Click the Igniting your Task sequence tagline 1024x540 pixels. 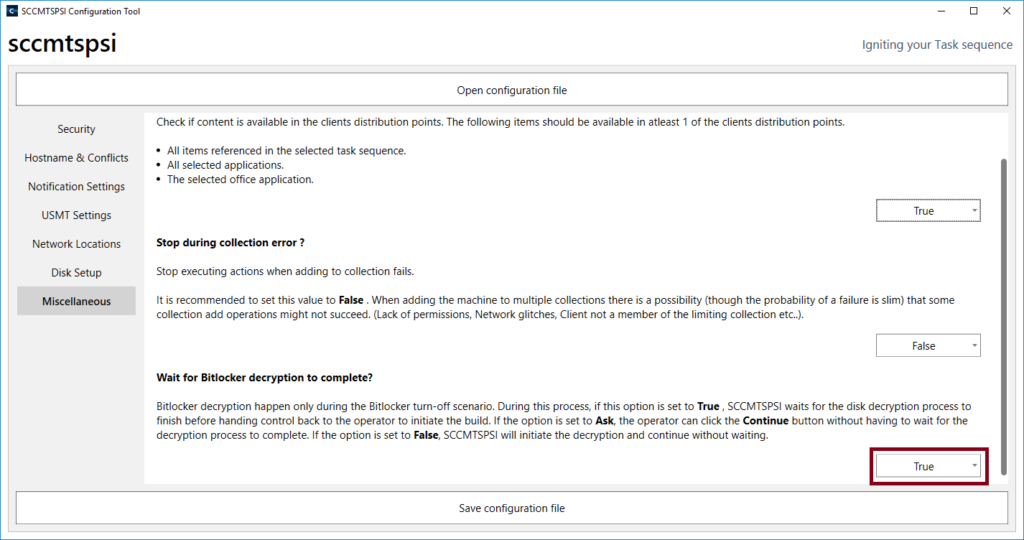[937, 45]
